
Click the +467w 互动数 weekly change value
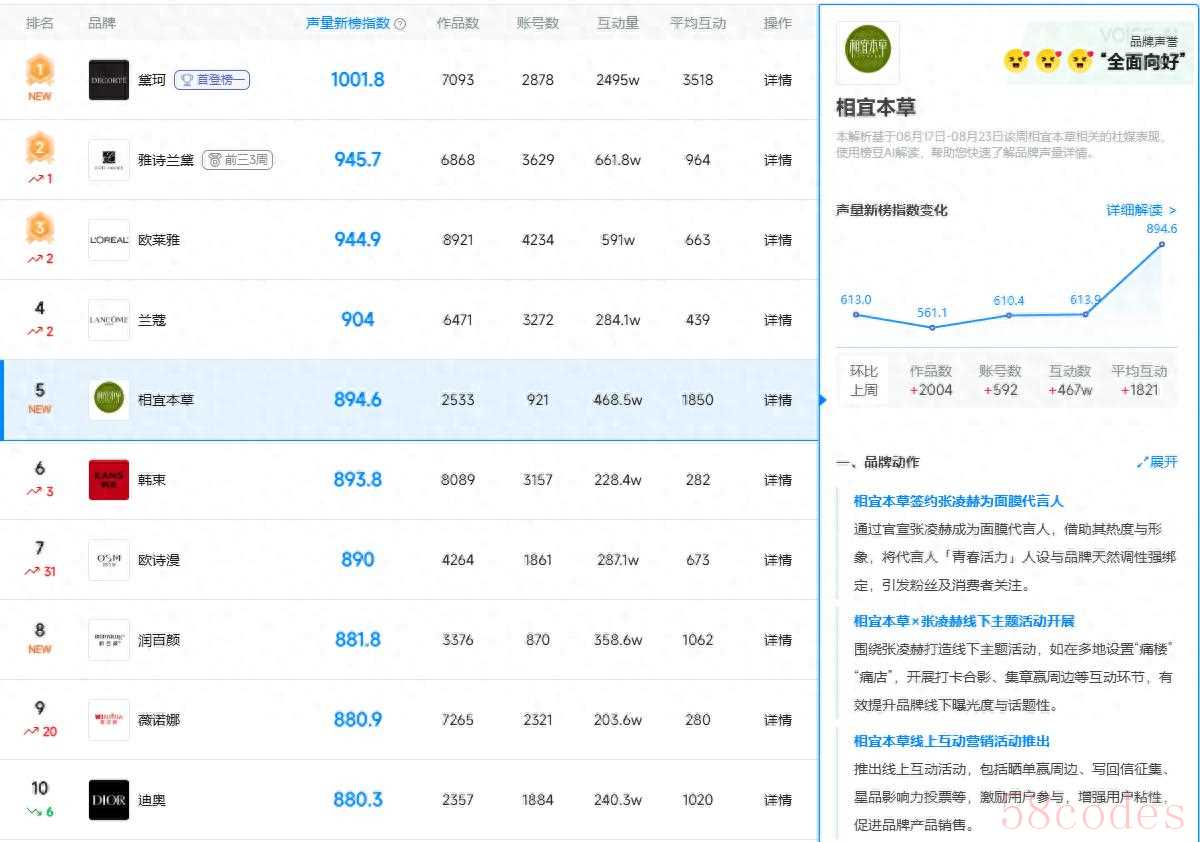click(1070, 390)
